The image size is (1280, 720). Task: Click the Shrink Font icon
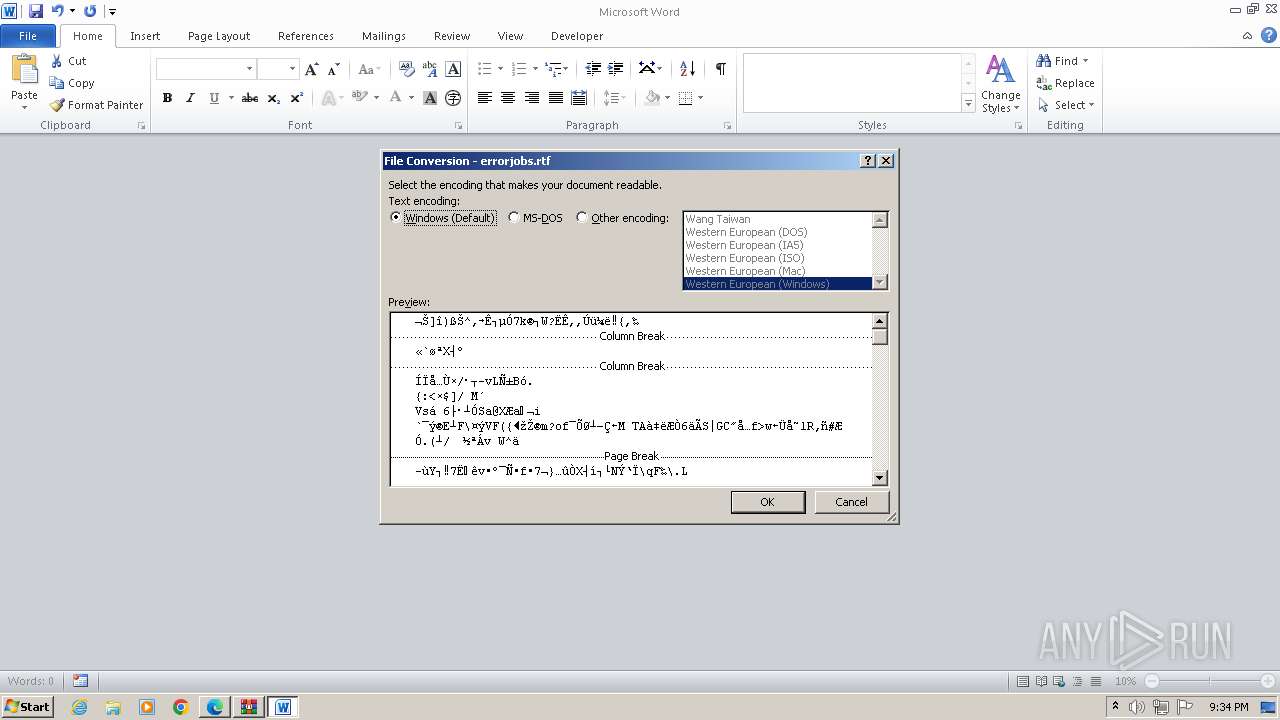pyautogui.click(x=334, y=69)
